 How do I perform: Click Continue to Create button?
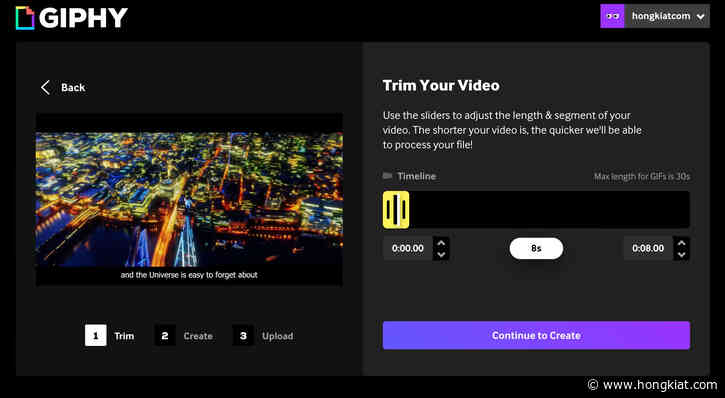536,336
